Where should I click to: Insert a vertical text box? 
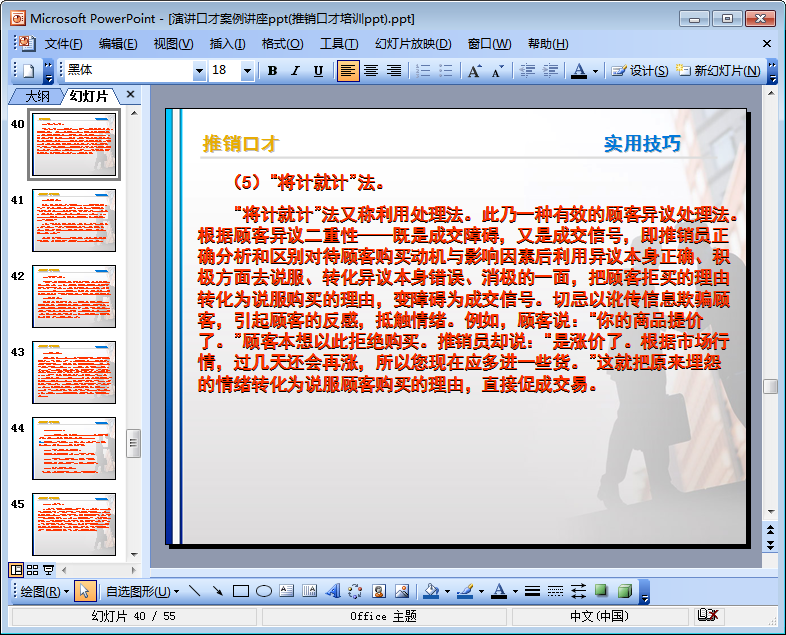pyautogui.click(x=310, y=591)
